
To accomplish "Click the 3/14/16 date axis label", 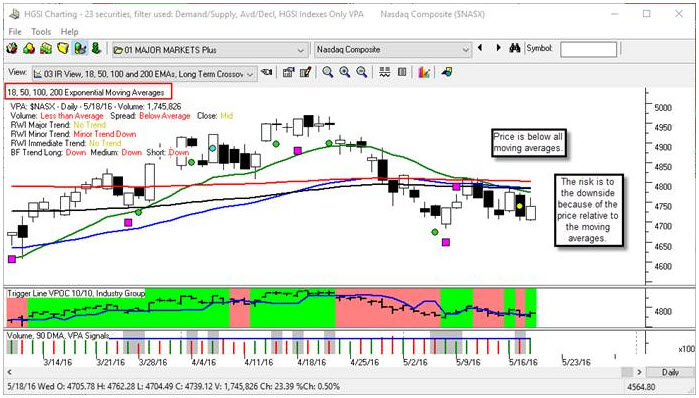I will tap(58, 362).
